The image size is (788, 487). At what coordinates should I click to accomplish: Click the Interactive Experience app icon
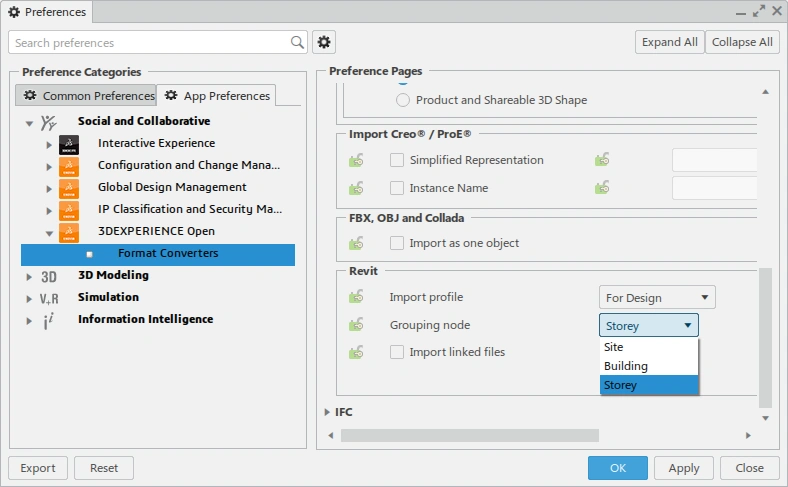click(69, 144)
